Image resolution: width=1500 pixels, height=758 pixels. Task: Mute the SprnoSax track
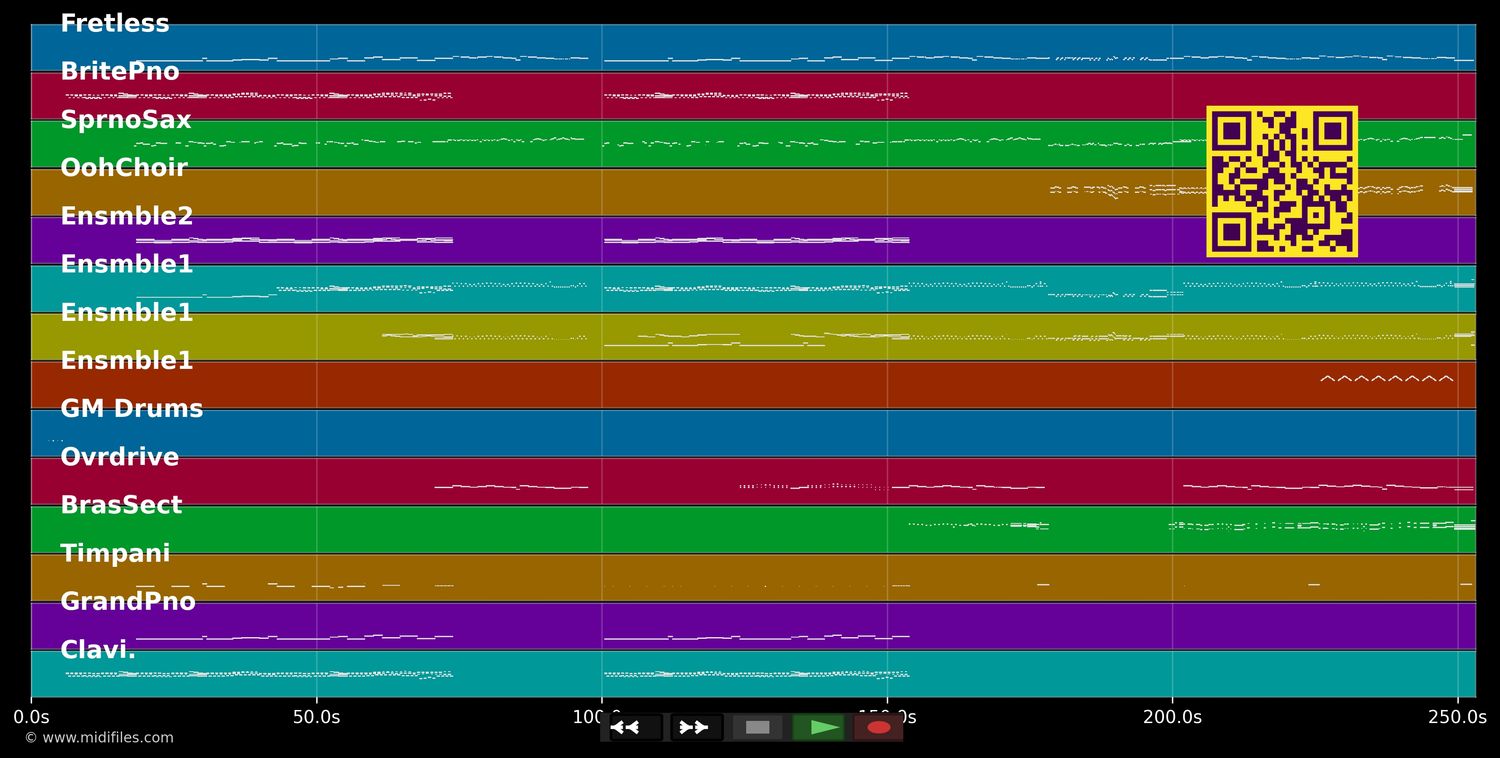[125, 119]
